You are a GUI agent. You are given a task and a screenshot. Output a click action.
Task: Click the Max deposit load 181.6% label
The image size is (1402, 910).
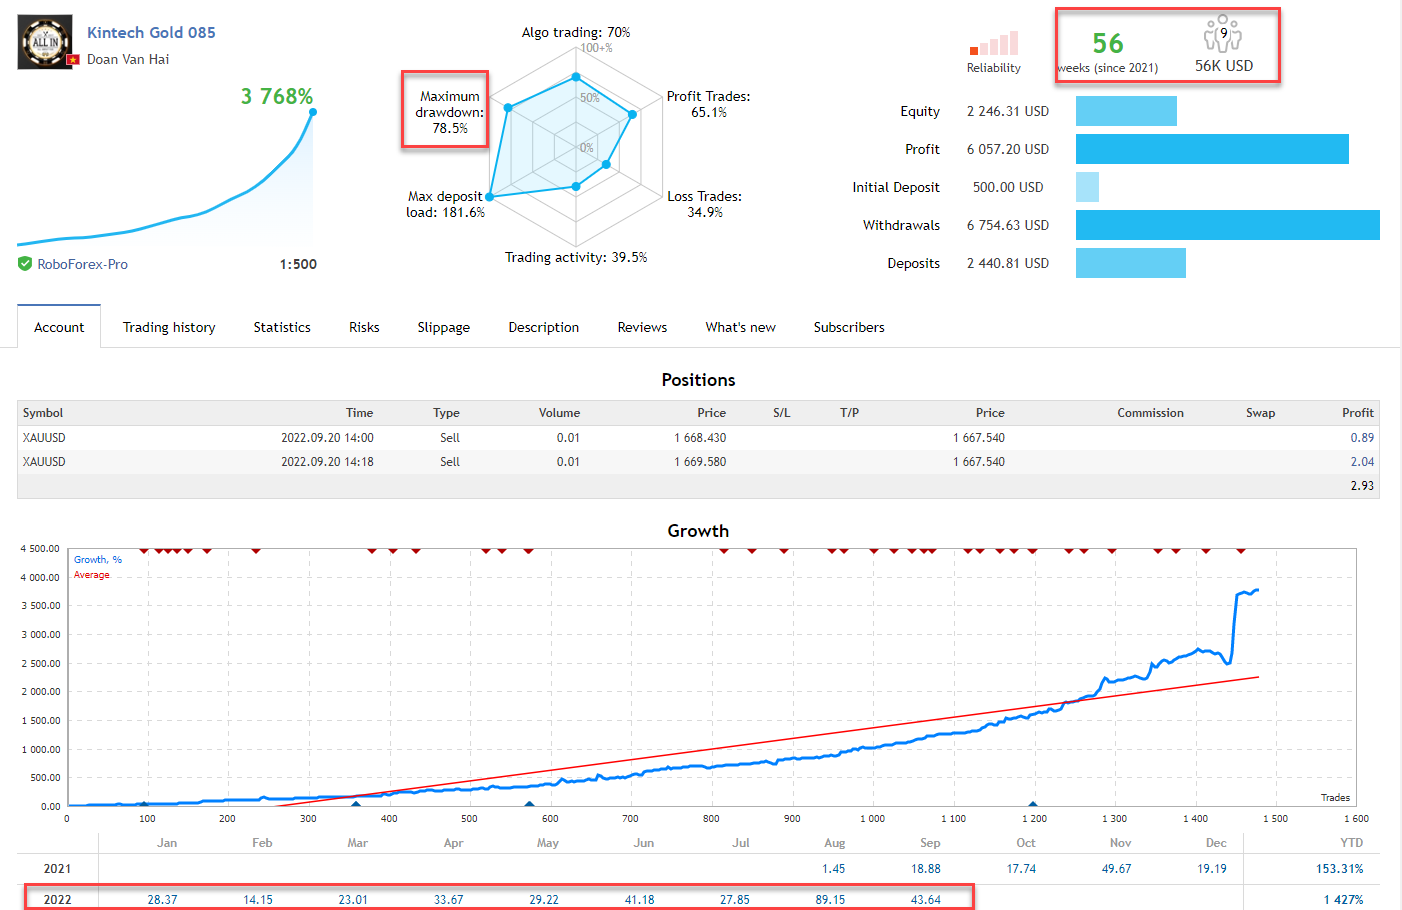click(445, 204)
